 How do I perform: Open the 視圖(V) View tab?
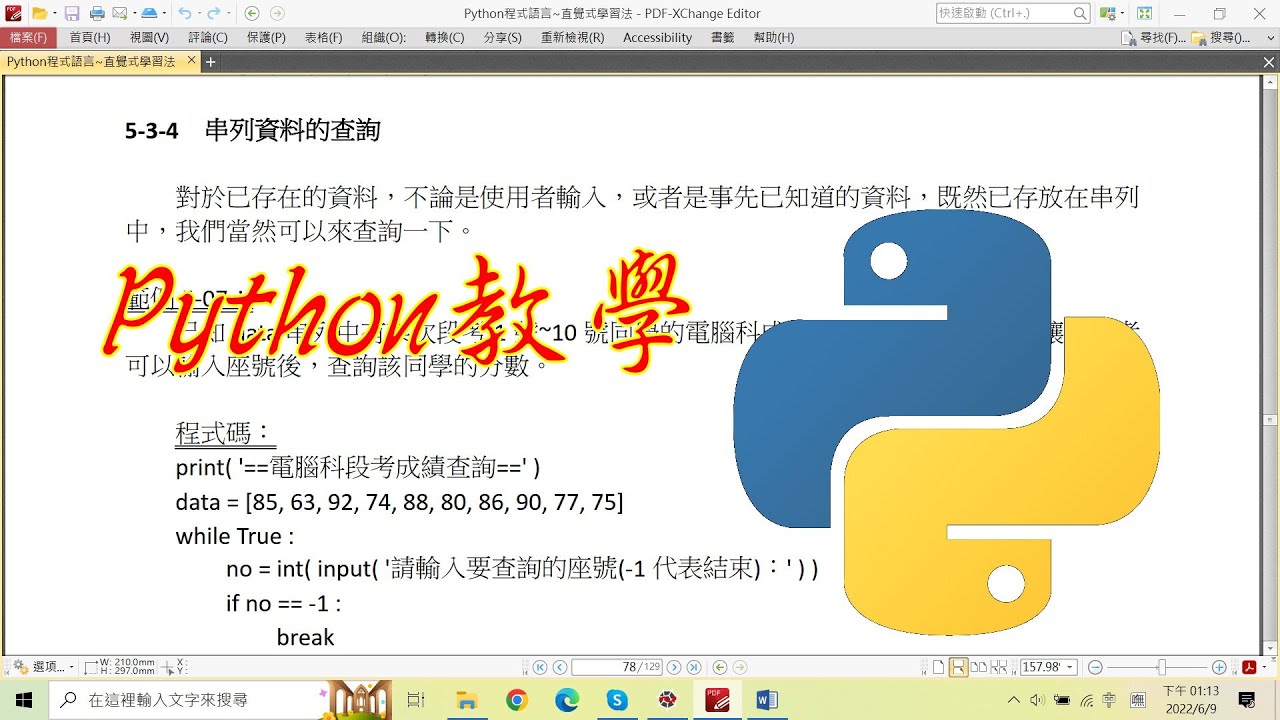149,38
